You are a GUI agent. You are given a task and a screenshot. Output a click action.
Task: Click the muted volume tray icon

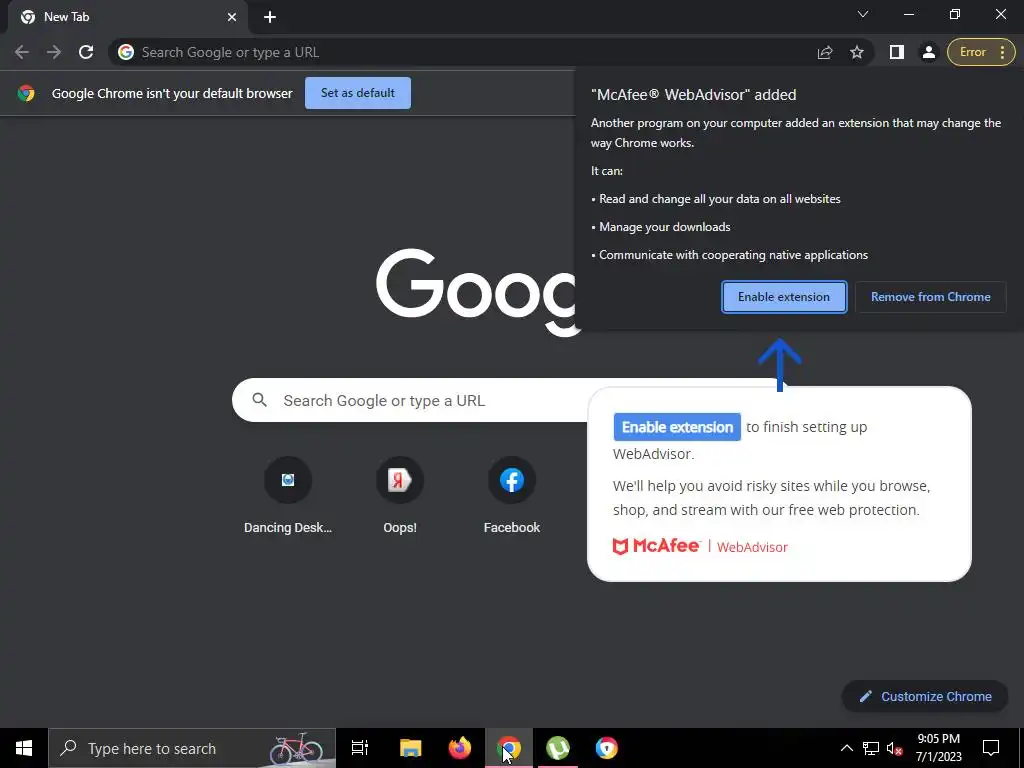coord(895,748)
